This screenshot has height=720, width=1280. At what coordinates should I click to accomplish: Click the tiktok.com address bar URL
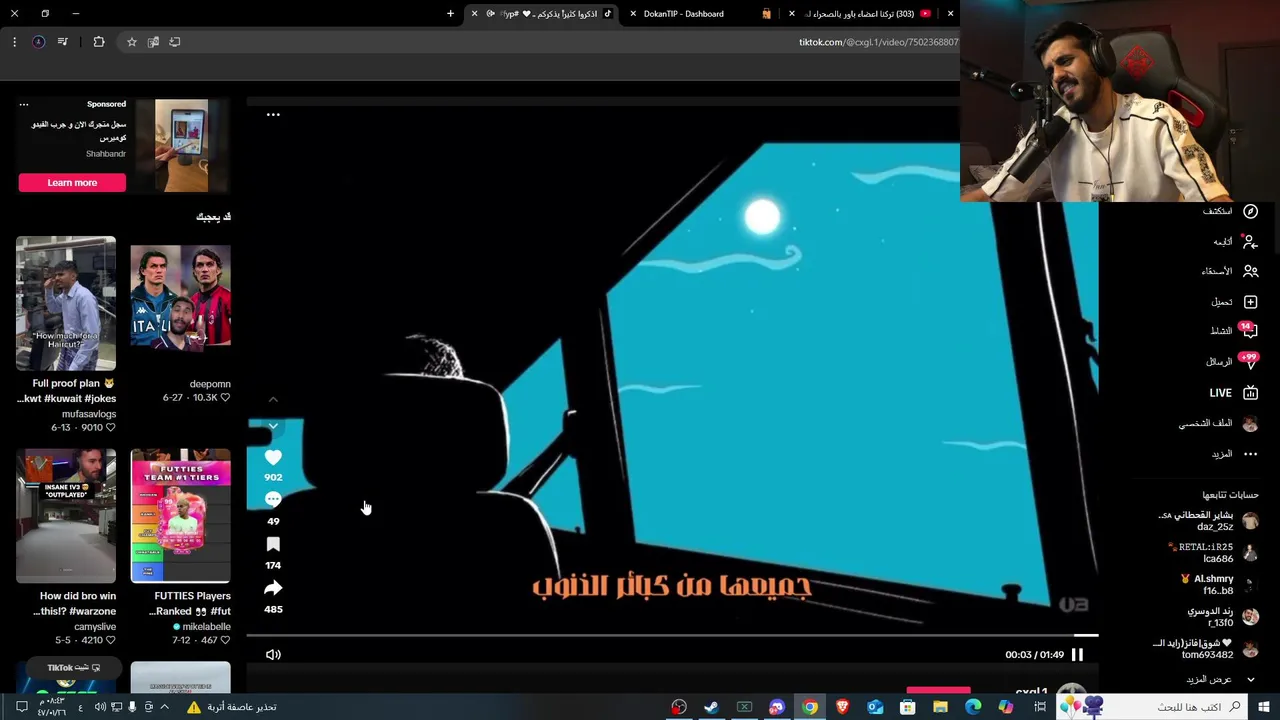878,42
